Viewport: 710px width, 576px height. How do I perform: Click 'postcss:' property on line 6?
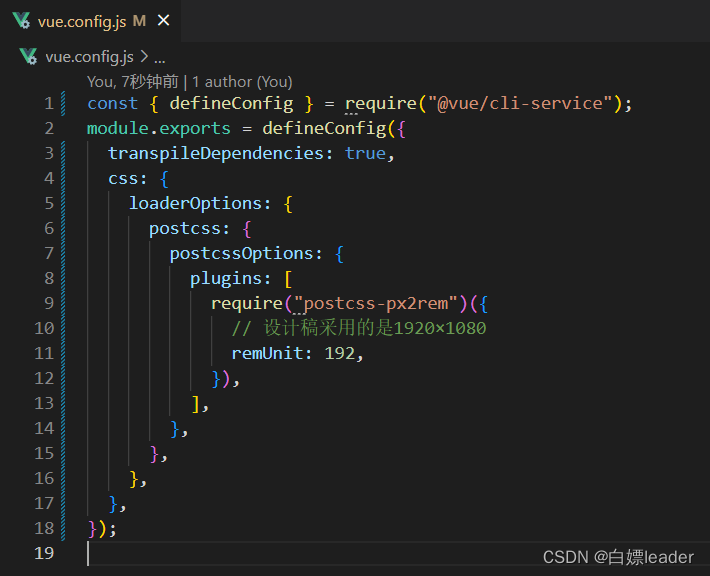click(x=189, y=229)
